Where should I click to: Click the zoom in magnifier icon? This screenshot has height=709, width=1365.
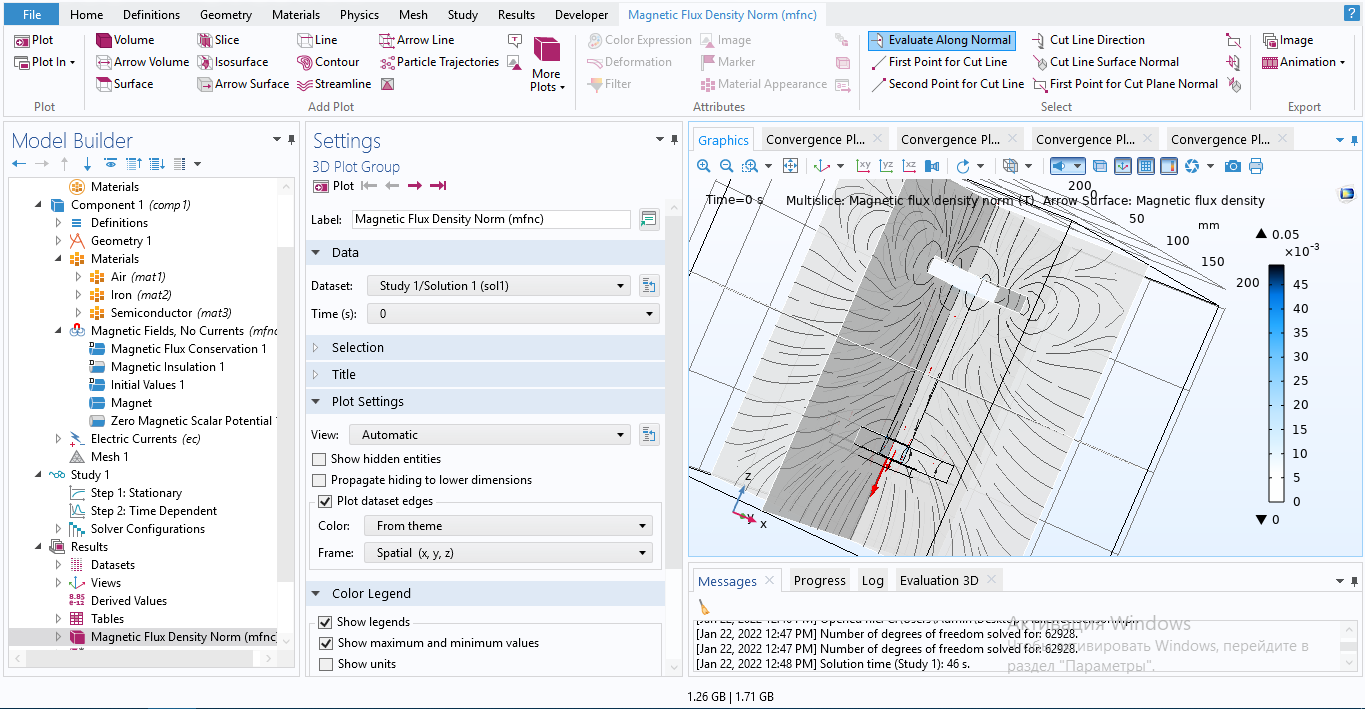click(704, 166)
